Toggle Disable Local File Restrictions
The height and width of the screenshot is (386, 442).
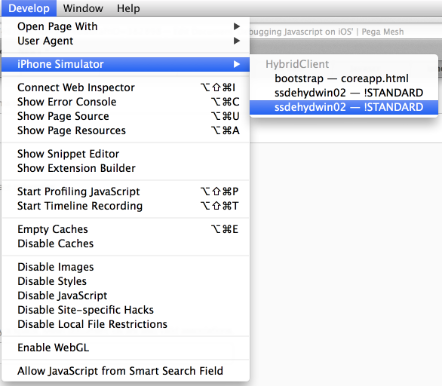(x=126, y=324)
